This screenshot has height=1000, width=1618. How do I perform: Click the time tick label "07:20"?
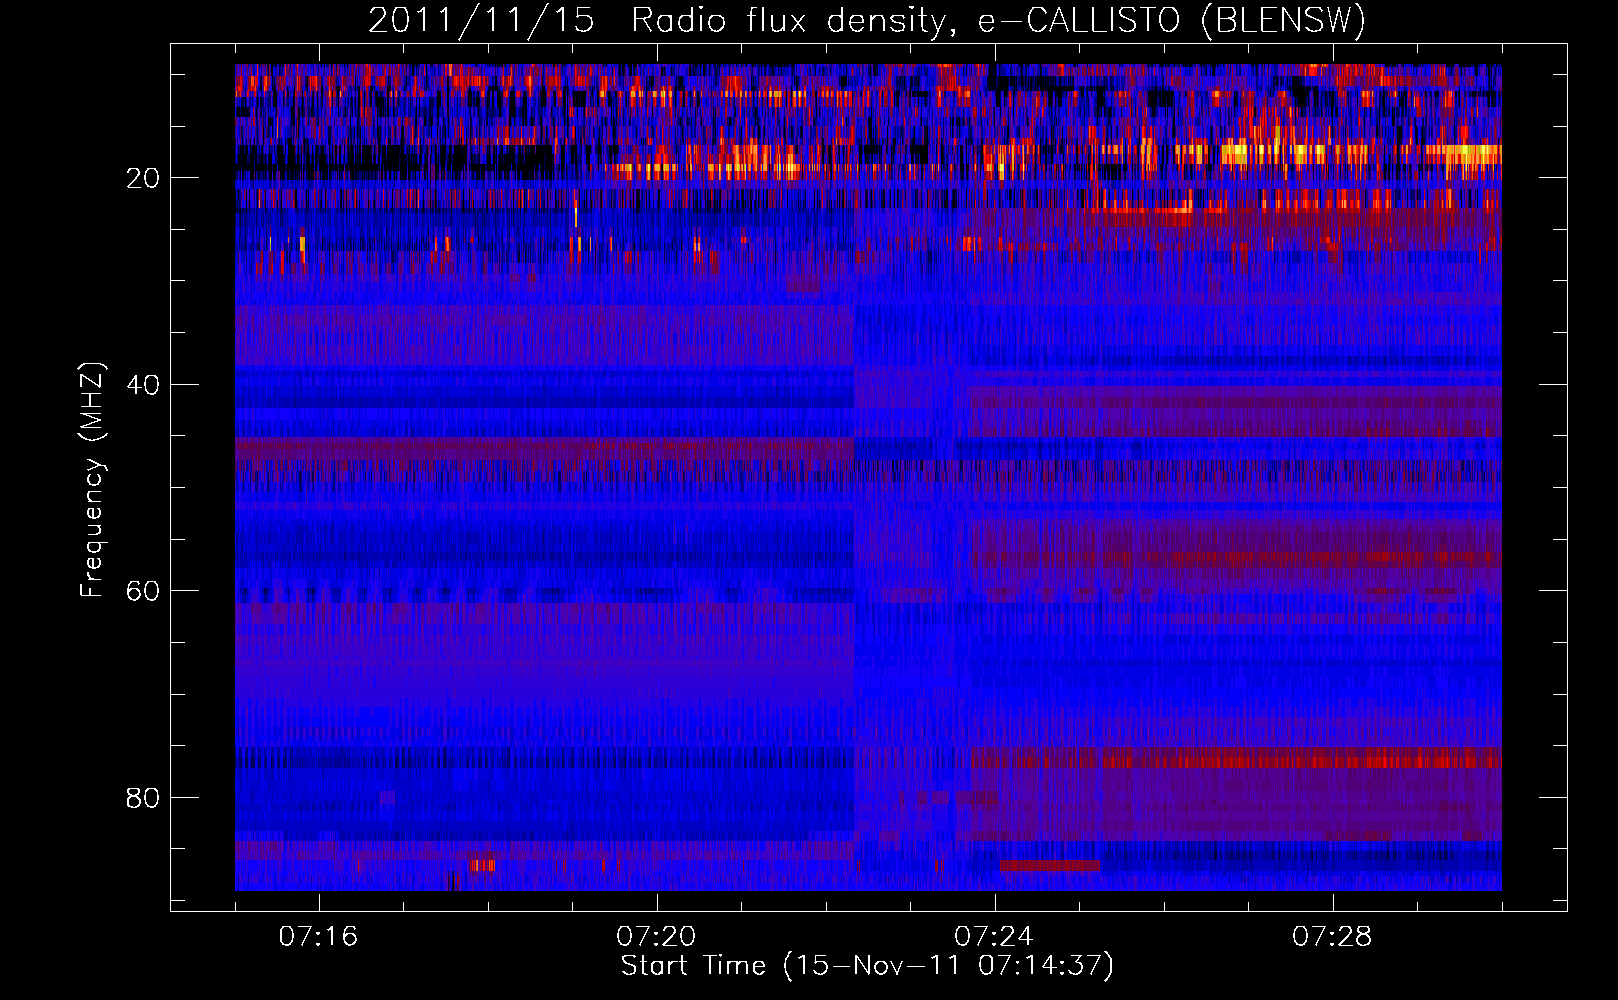point(656,937)
